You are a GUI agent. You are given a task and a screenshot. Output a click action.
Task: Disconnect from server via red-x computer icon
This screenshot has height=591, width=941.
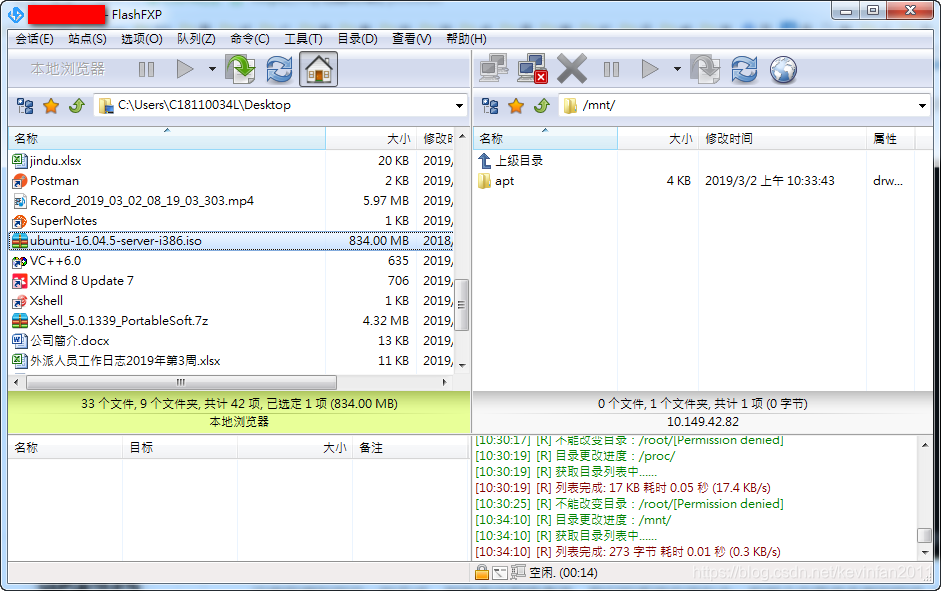(532, 68)
